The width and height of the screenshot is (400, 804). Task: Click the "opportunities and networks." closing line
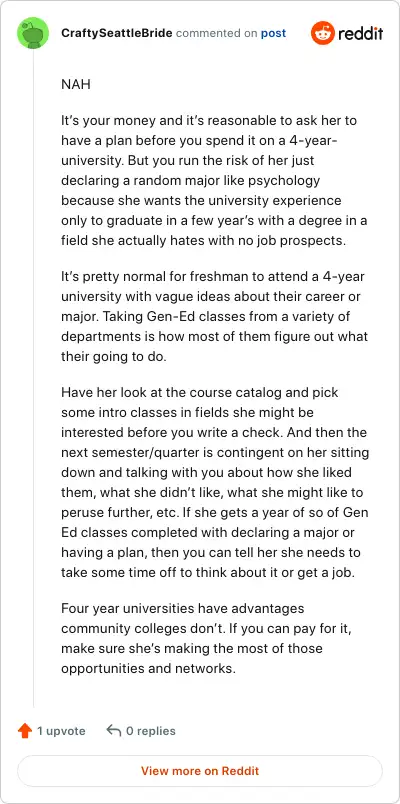click(x=148, y=669)
